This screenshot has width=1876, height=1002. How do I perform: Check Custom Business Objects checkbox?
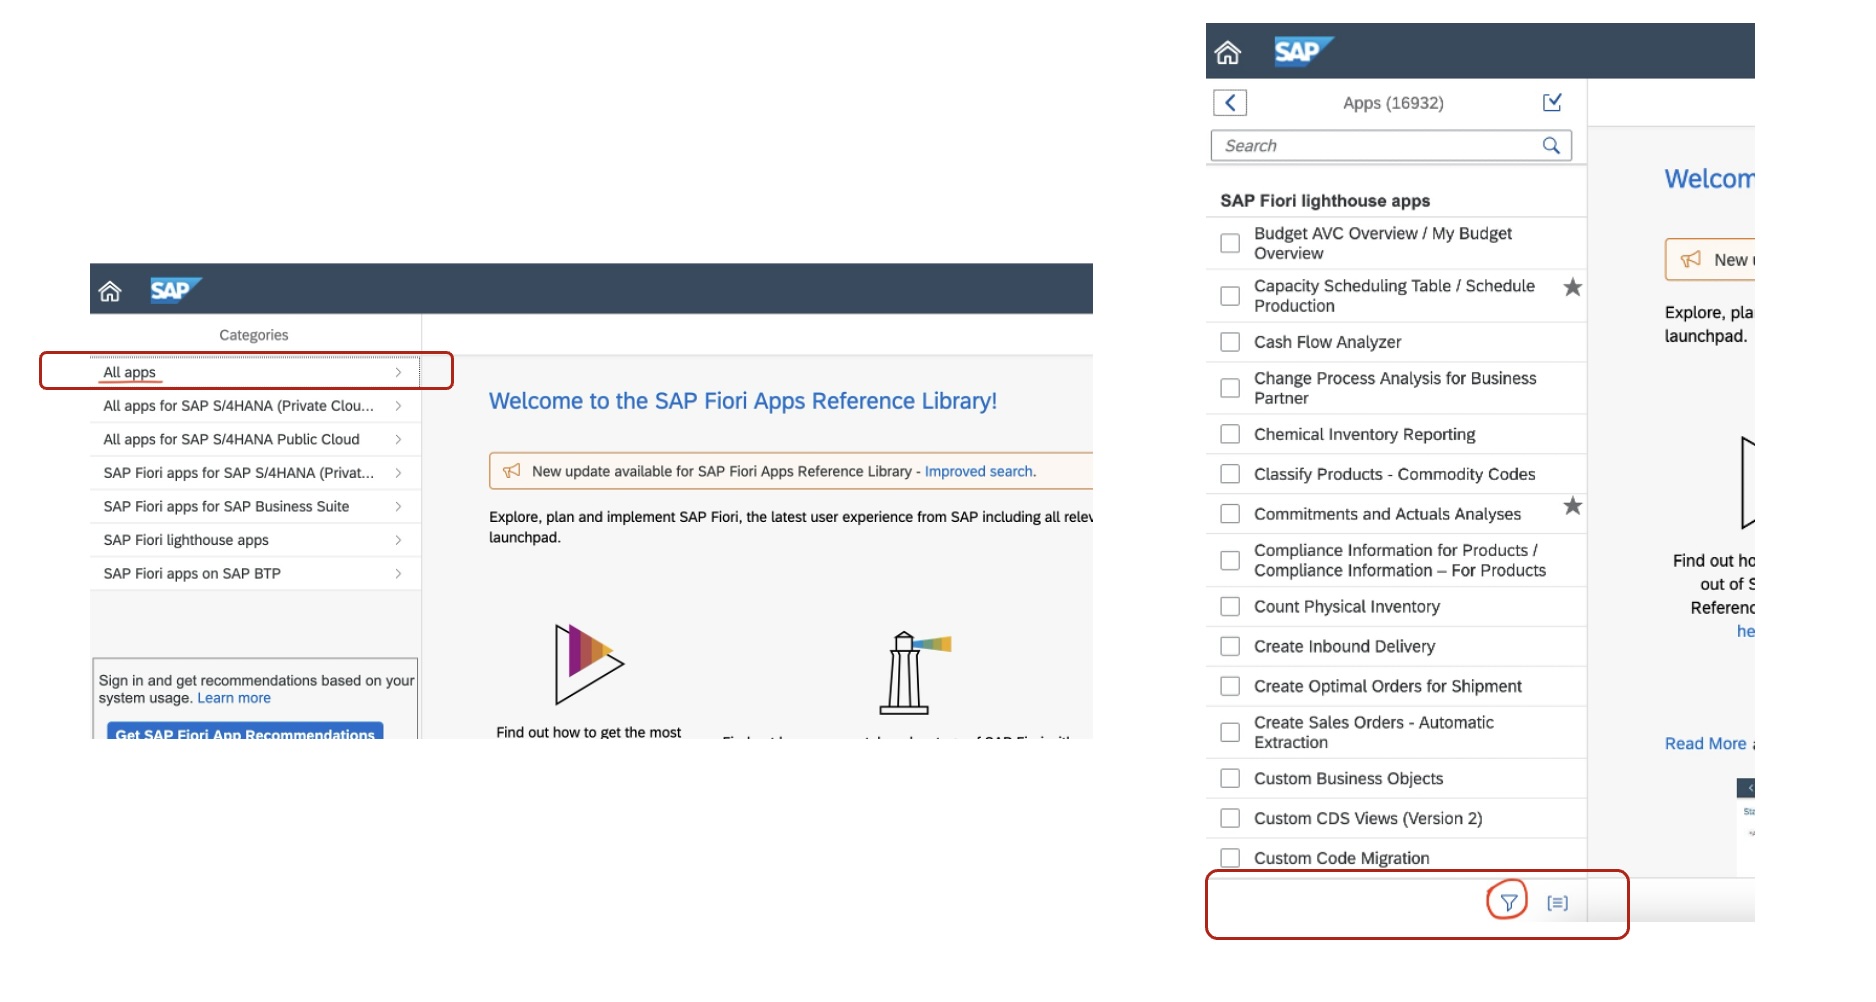(1230, 778)
